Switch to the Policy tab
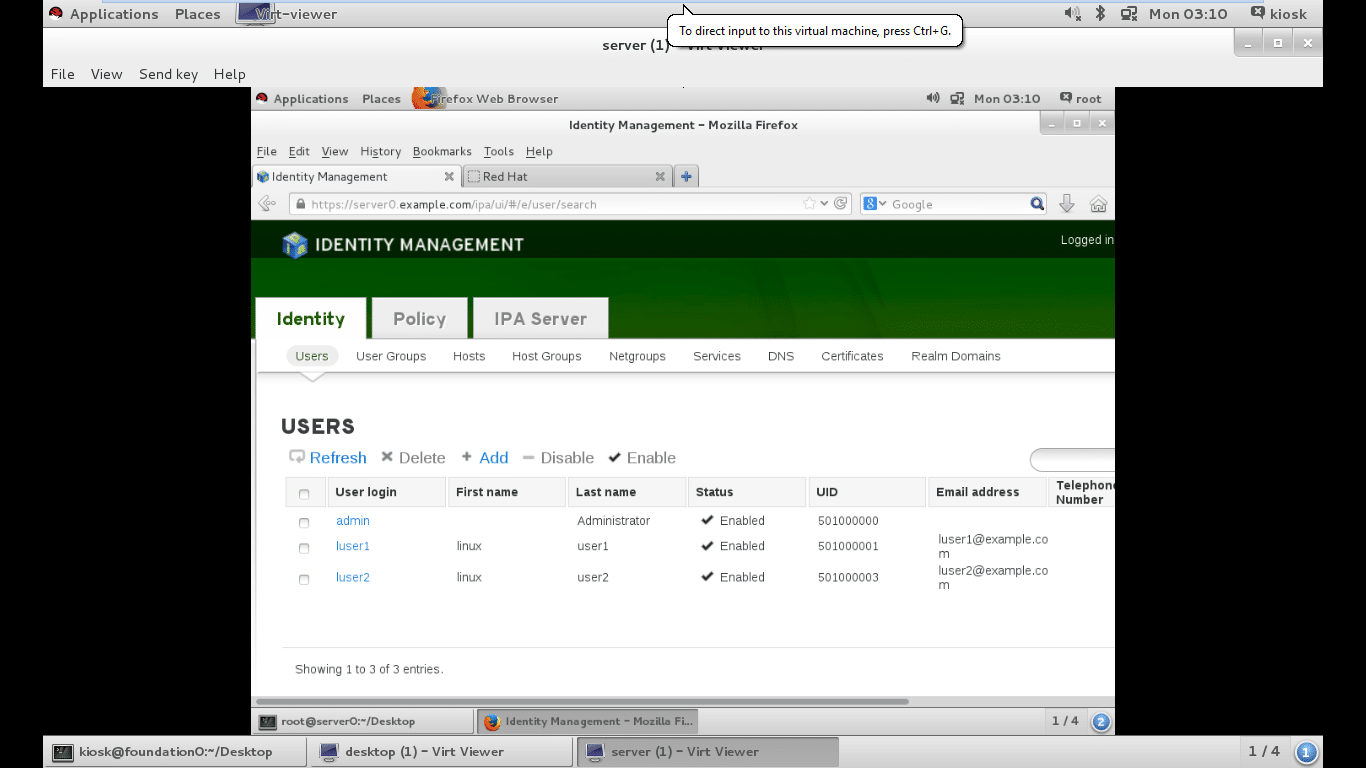This screenshot has width=1366, height=768. pyautogui.click(x=419, y=319)
